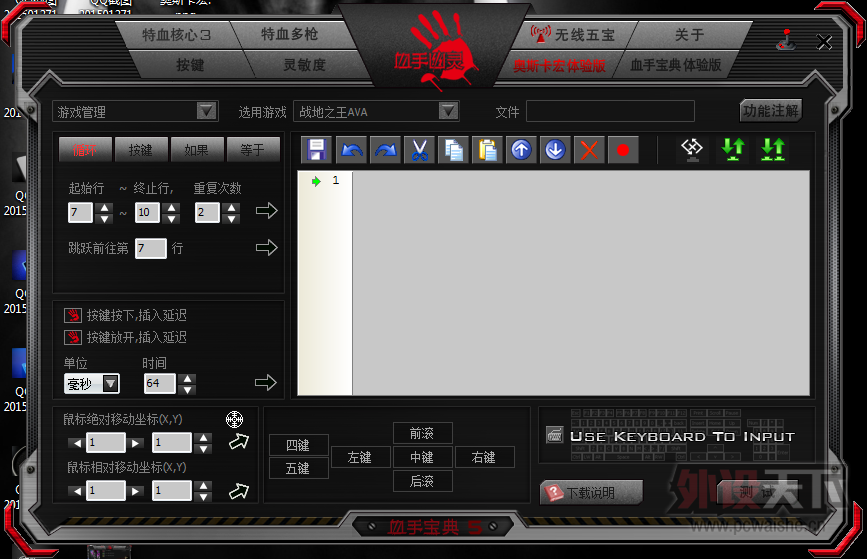Delete line with red X icon
This screenshot has height=559, width=867.
coord(589,150)
